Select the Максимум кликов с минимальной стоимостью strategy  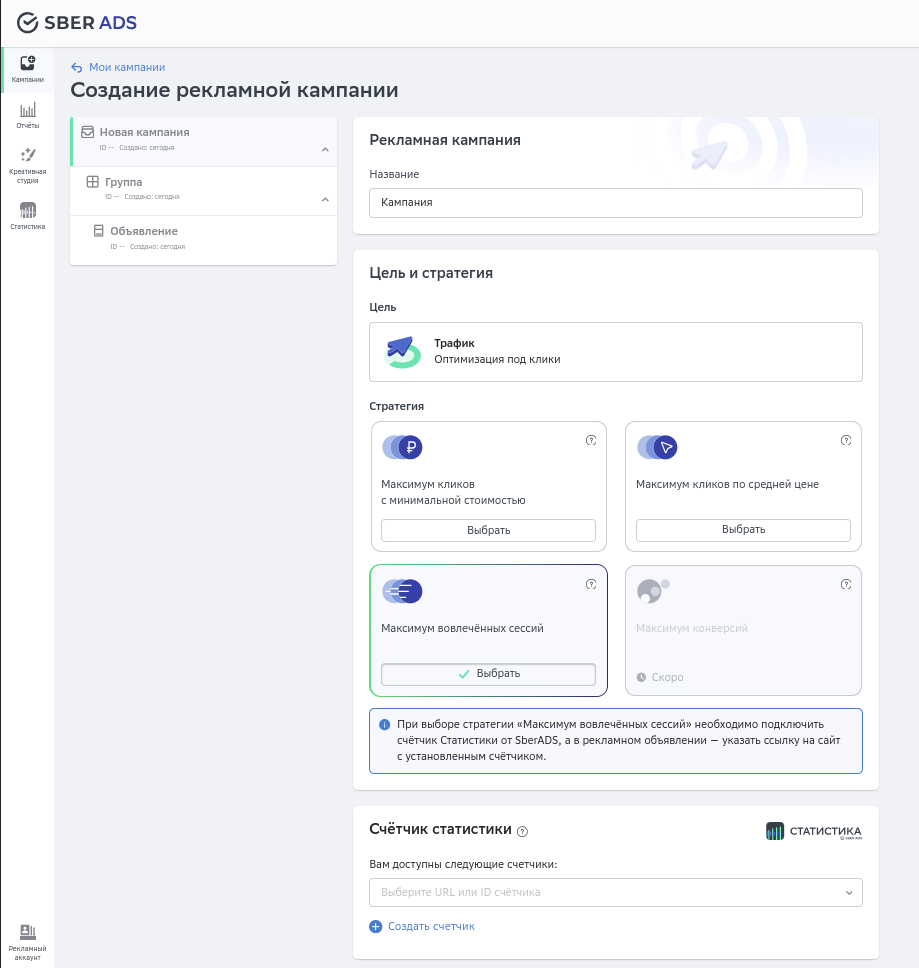point(488,530)
